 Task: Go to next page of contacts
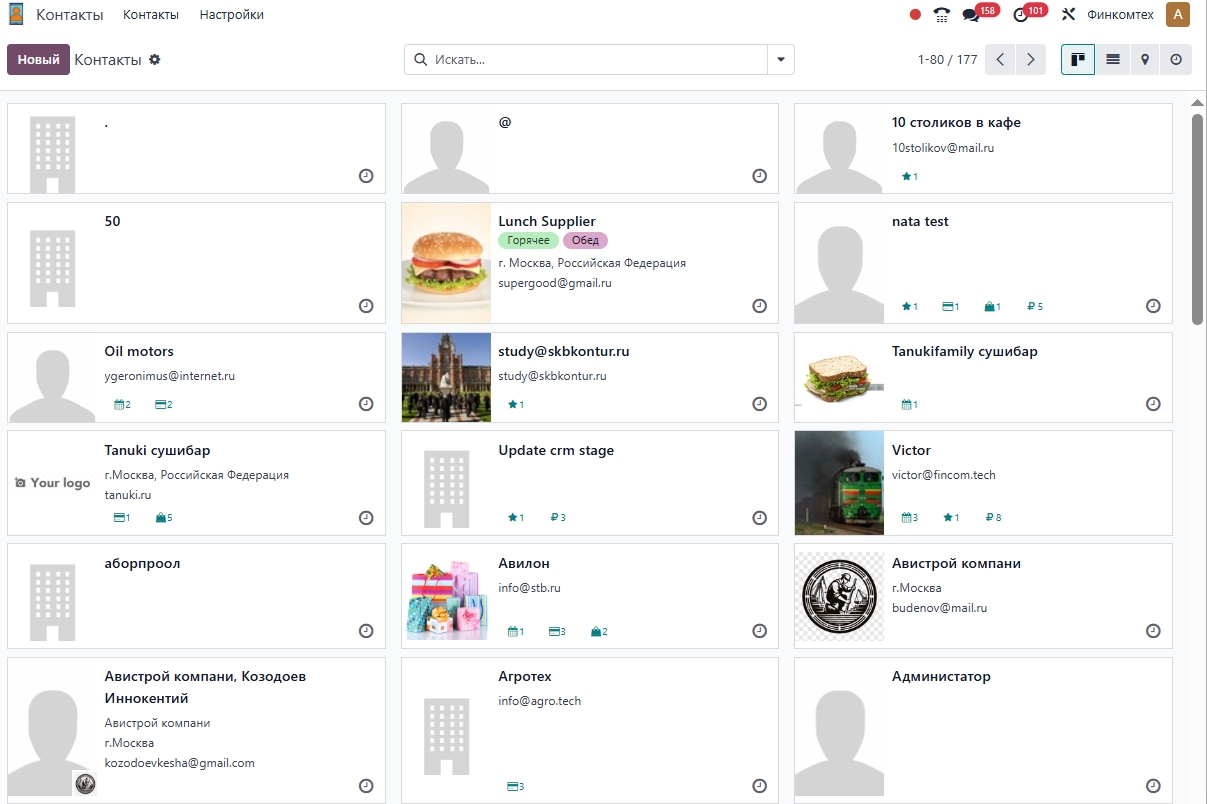[1031, 60]
